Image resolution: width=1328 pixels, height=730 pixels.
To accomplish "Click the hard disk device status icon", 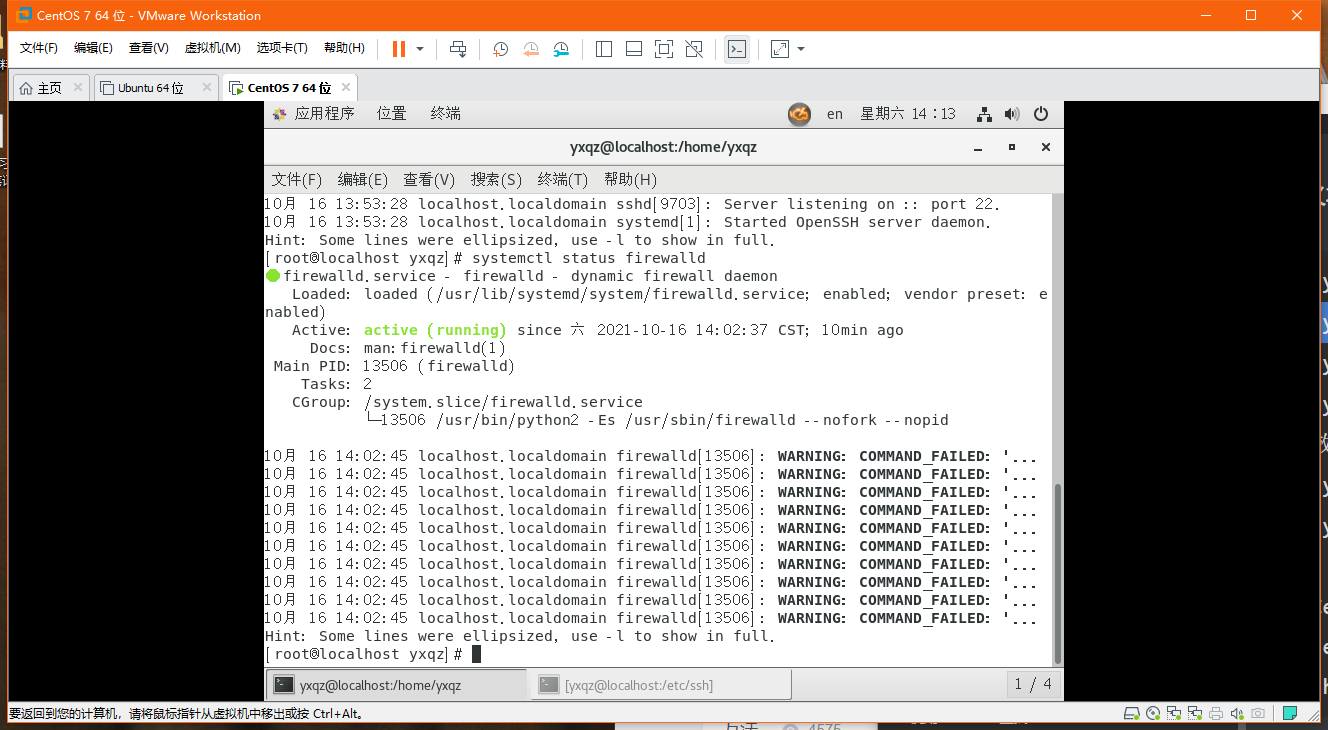I will click(1132, 714).
